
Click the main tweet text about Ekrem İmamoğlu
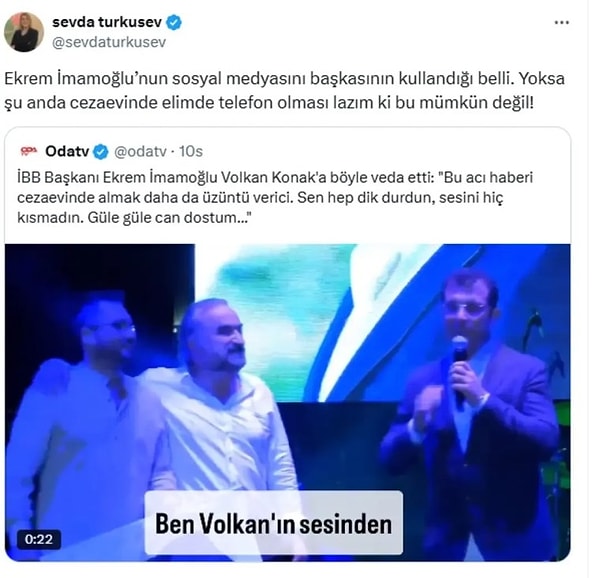click(x=284, y=91)
